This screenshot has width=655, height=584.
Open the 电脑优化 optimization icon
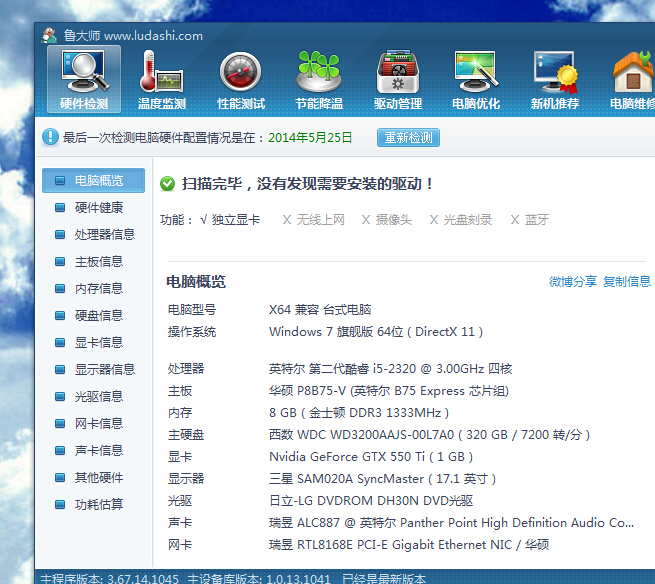(476, 79)
